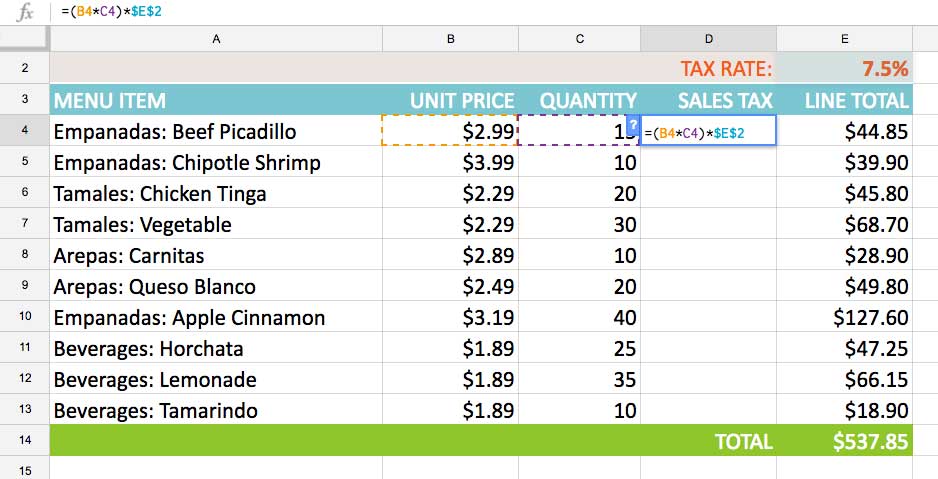This screenshot has height=479, width=938.
Task: Click the active cell D4 formula editor
Action: [x=708, y=130]
